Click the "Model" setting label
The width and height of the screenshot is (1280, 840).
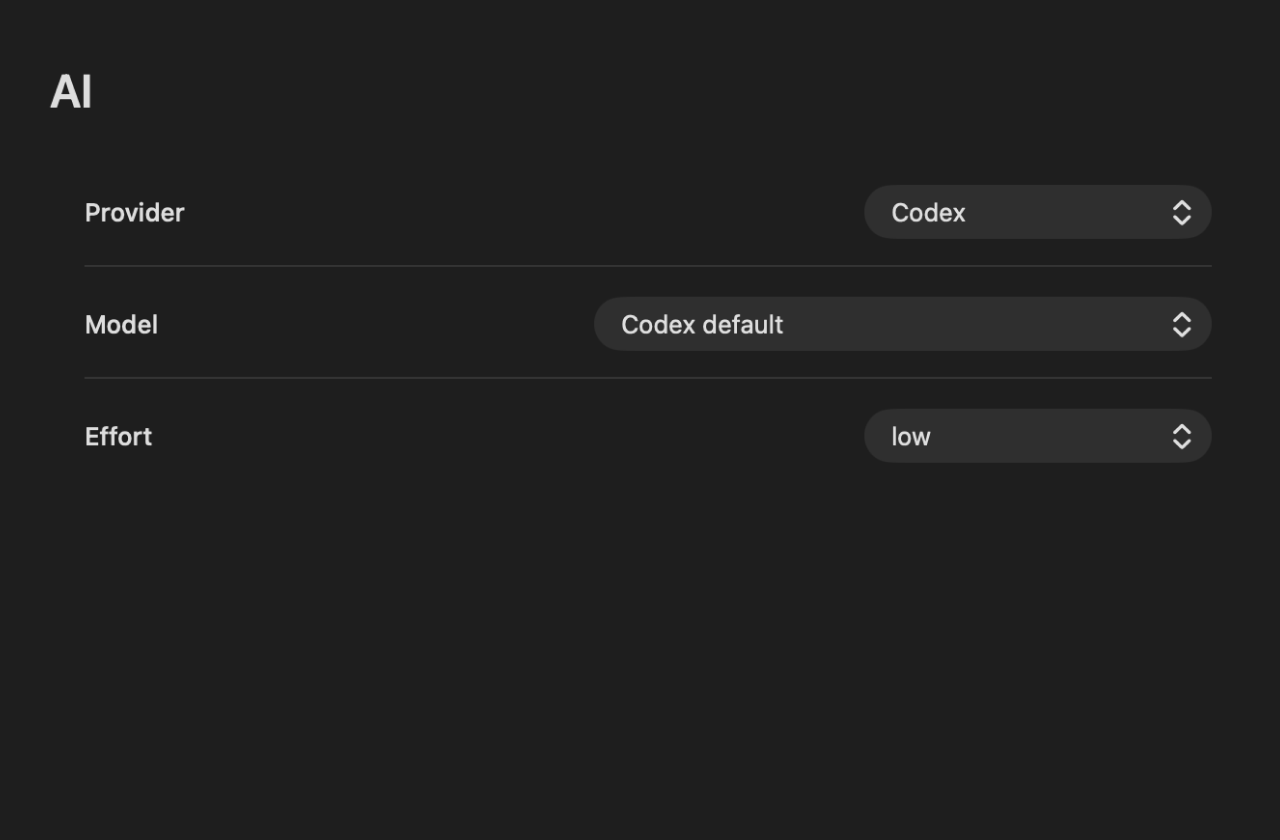121,324
